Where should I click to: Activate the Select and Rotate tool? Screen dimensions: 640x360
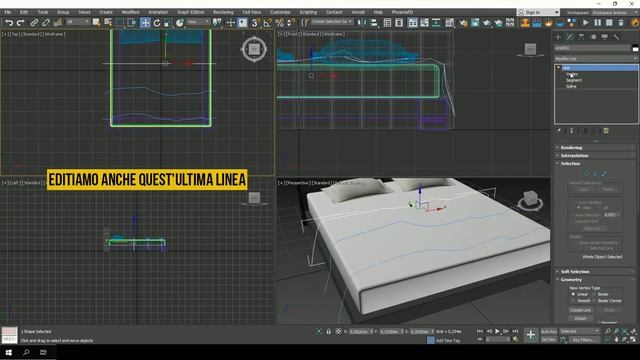(x=157, y=23)
